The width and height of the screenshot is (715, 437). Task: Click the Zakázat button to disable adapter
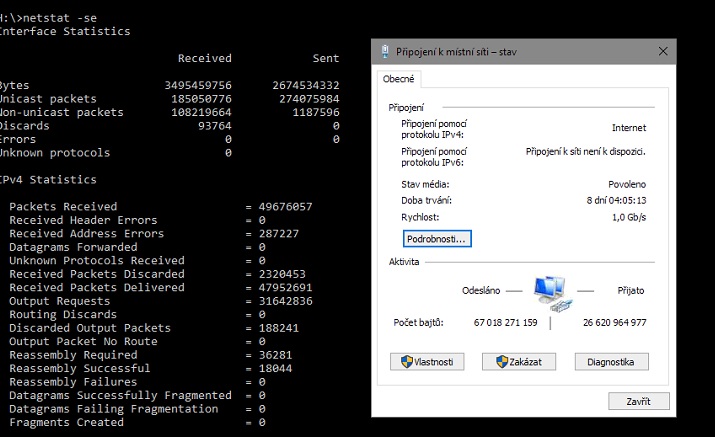519,362
